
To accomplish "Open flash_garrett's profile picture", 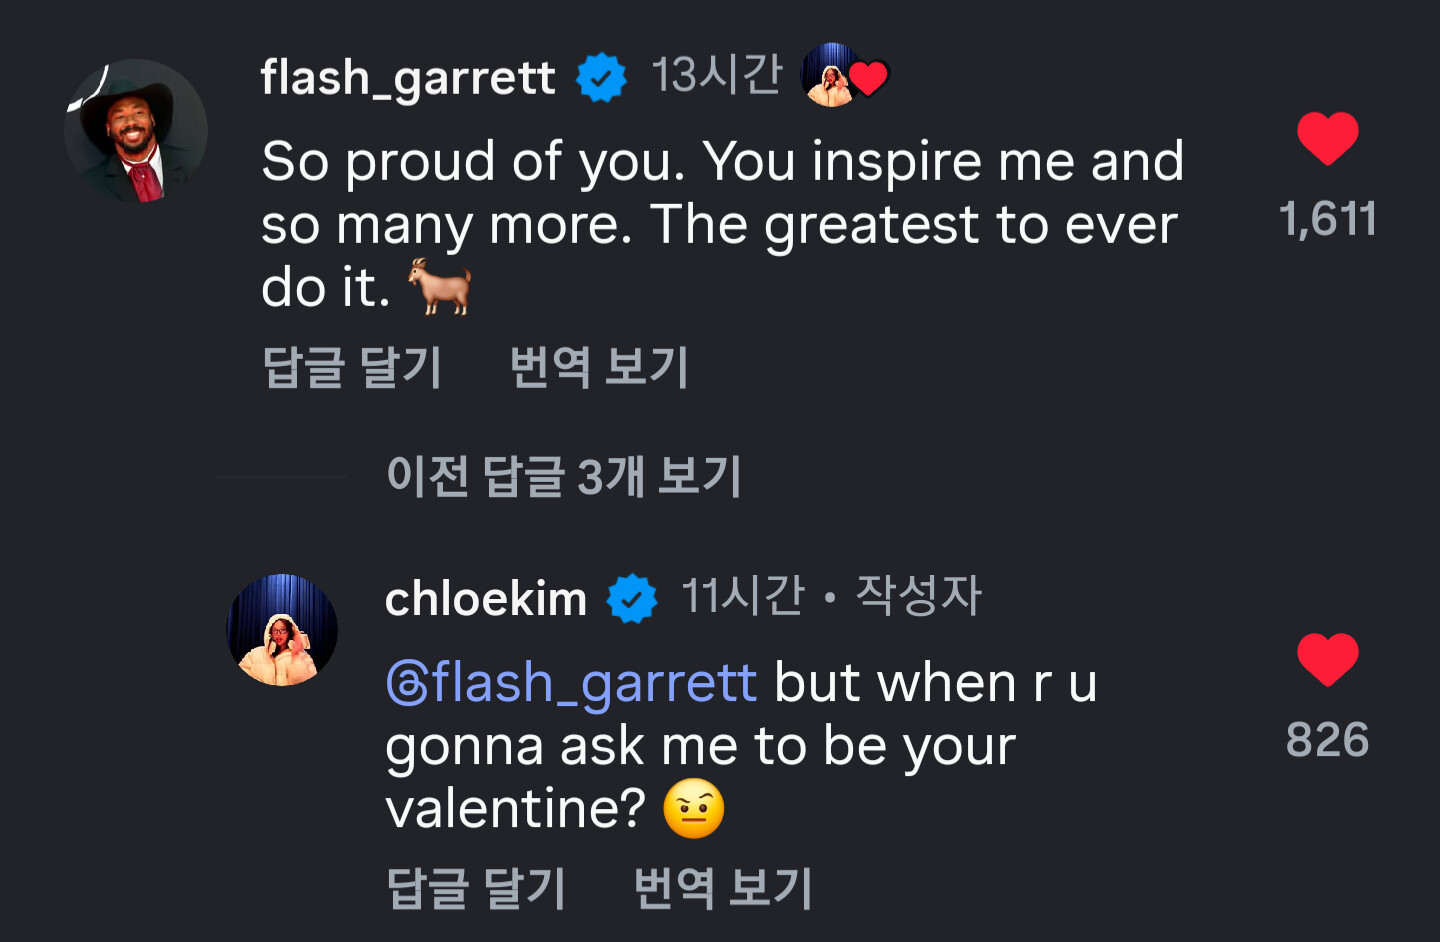I will [x=136, y=131].
